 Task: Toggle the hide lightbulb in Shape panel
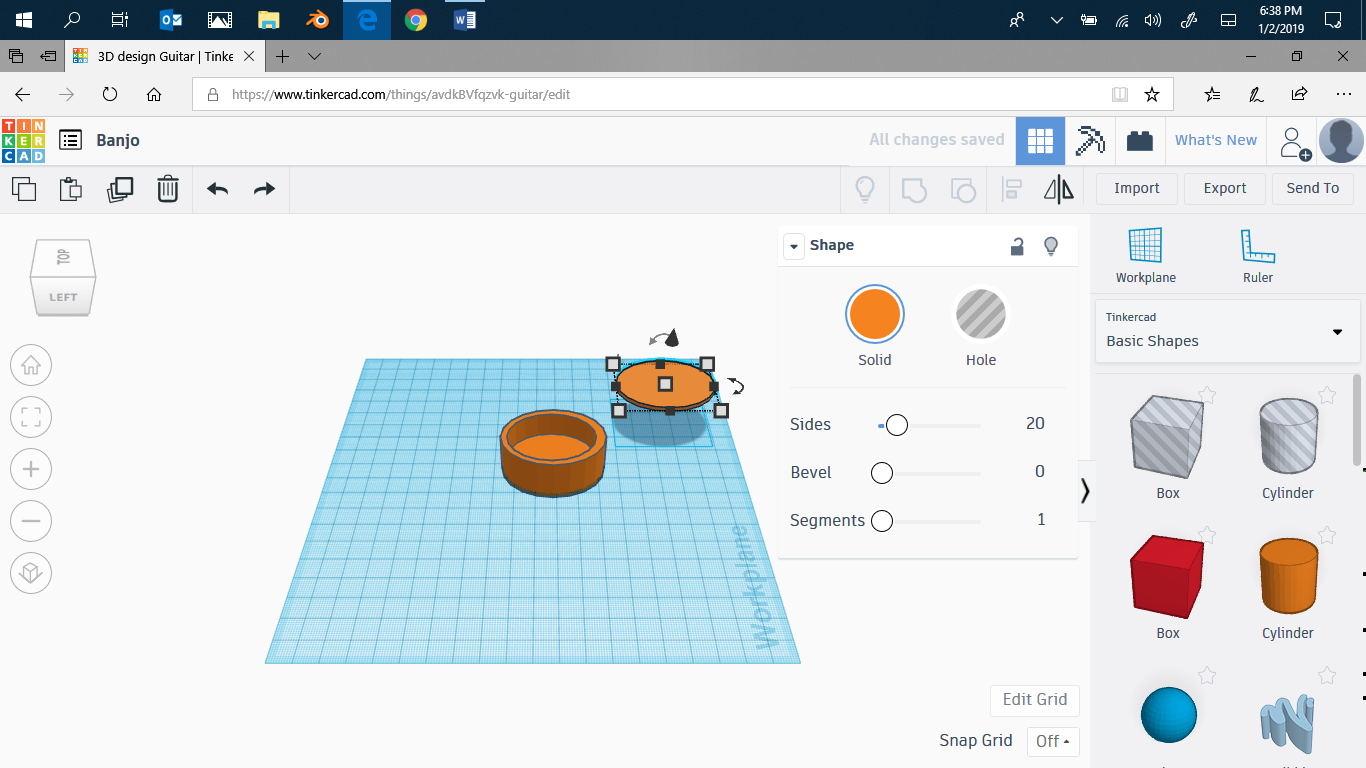(1051, 246)
